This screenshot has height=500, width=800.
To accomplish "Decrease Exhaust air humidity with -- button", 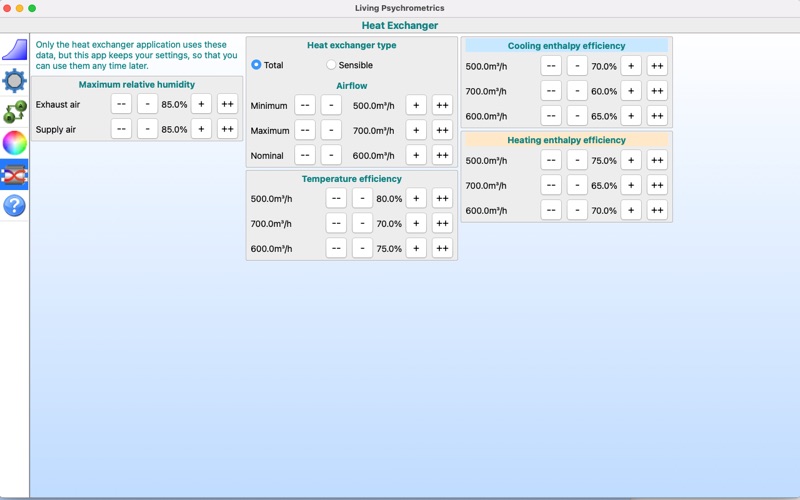I will tap(121, 104).
